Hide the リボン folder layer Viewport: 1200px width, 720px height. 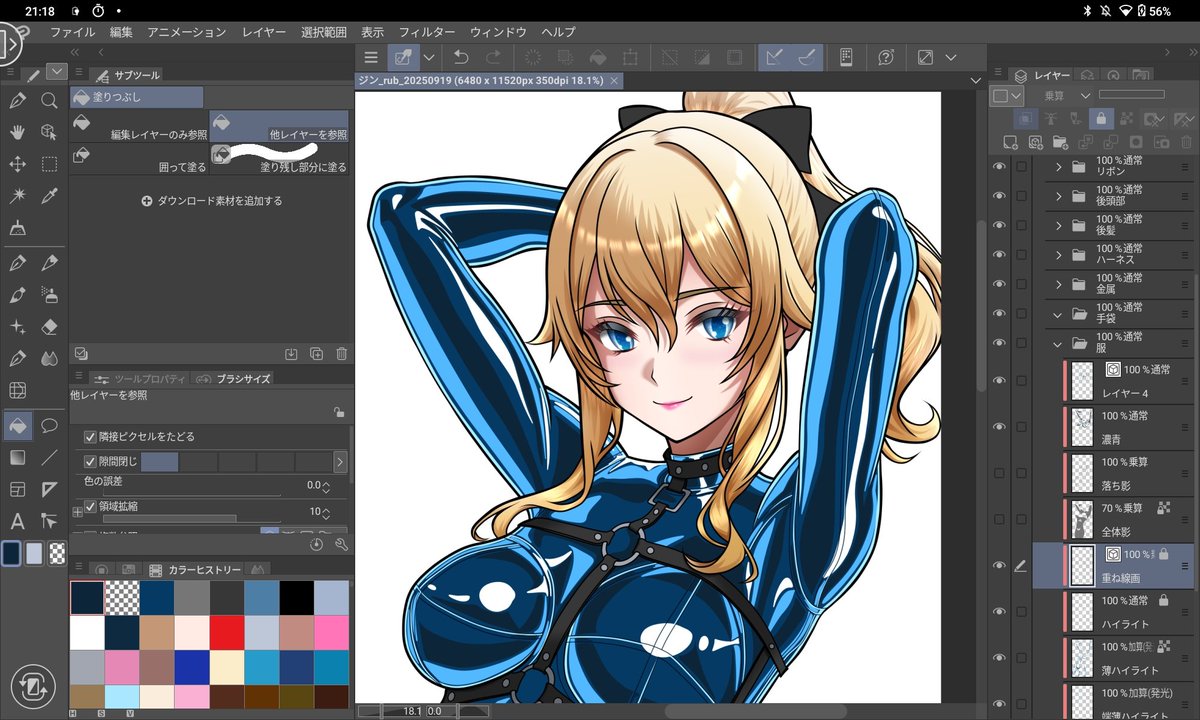[998, 167]
